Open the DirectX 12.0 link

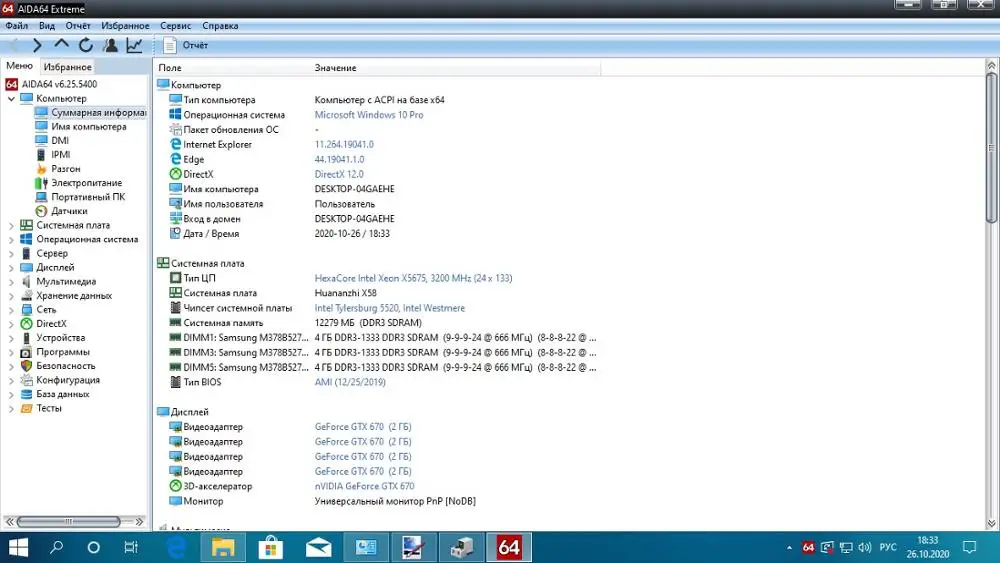pos(339,174)
